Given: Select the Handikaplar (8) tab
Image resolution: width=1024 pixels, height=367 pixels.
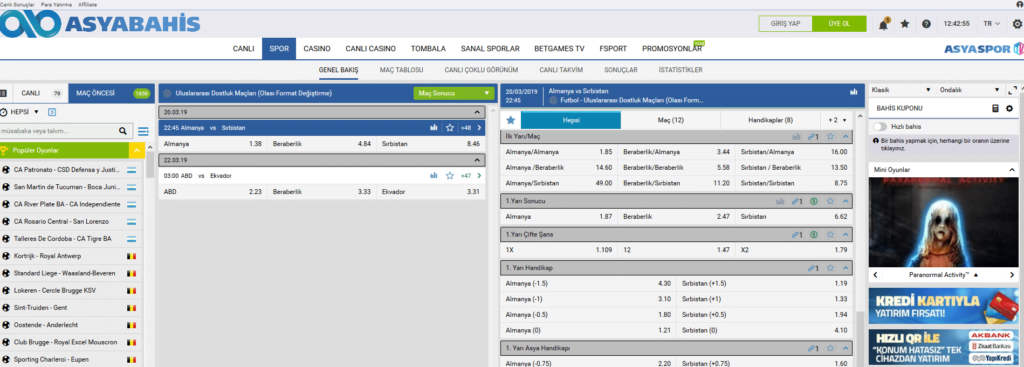Looking at the screenshot, I should 771,120.
